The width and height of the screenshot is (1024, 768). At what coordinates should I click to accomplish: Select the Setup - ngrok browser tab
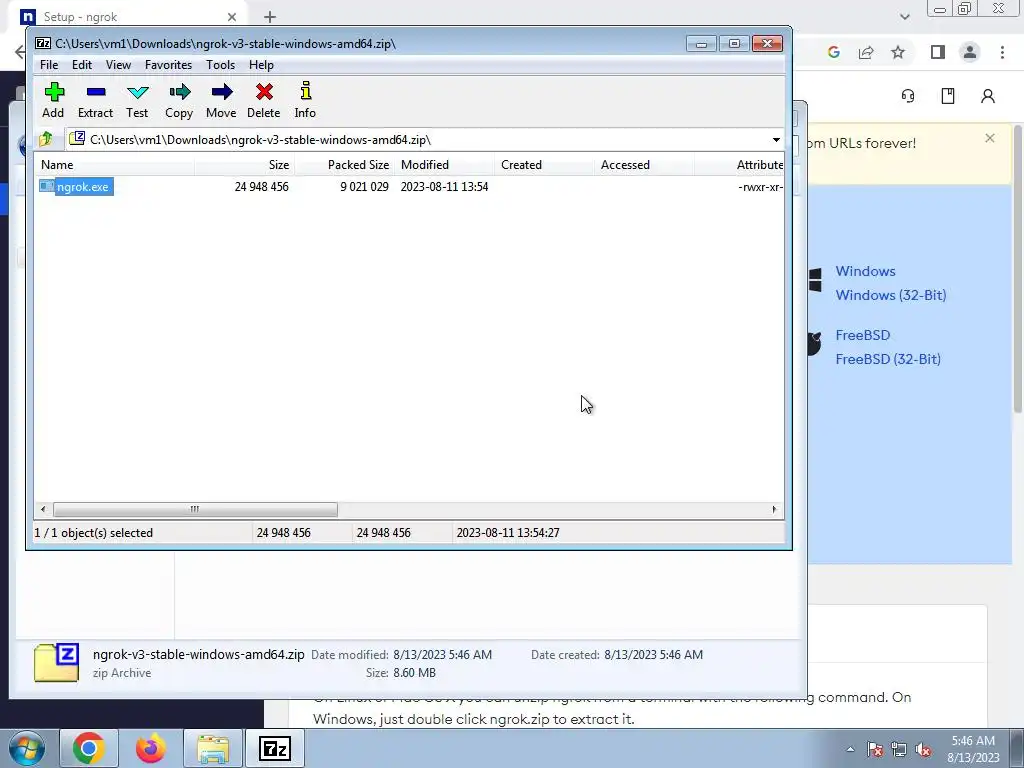click(x=127, y=17)
